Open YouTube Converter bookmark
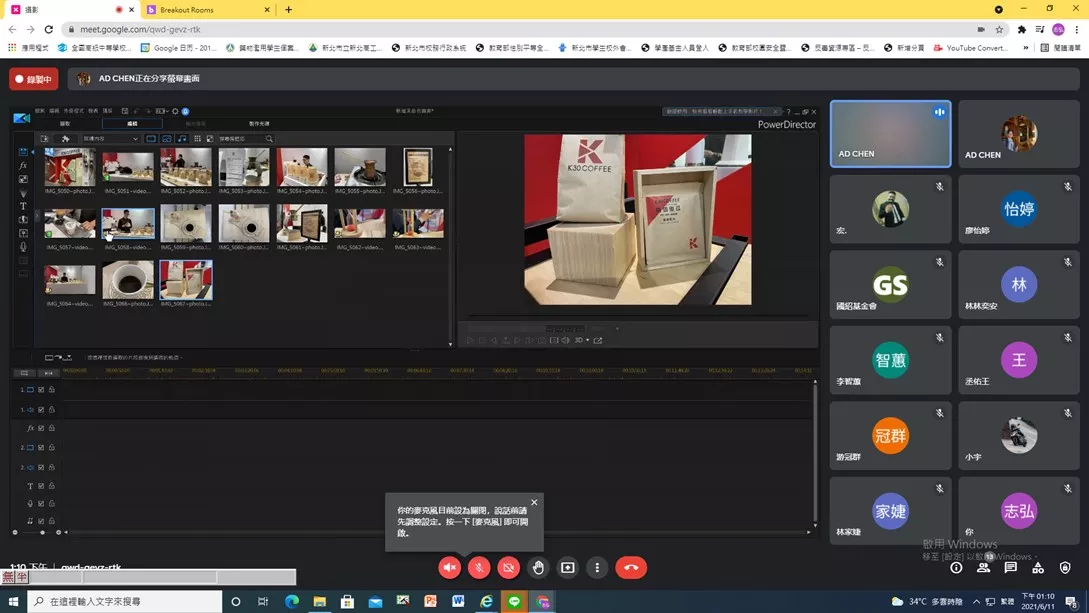The height and width of the screenshot is (613, 1089). 970,48
